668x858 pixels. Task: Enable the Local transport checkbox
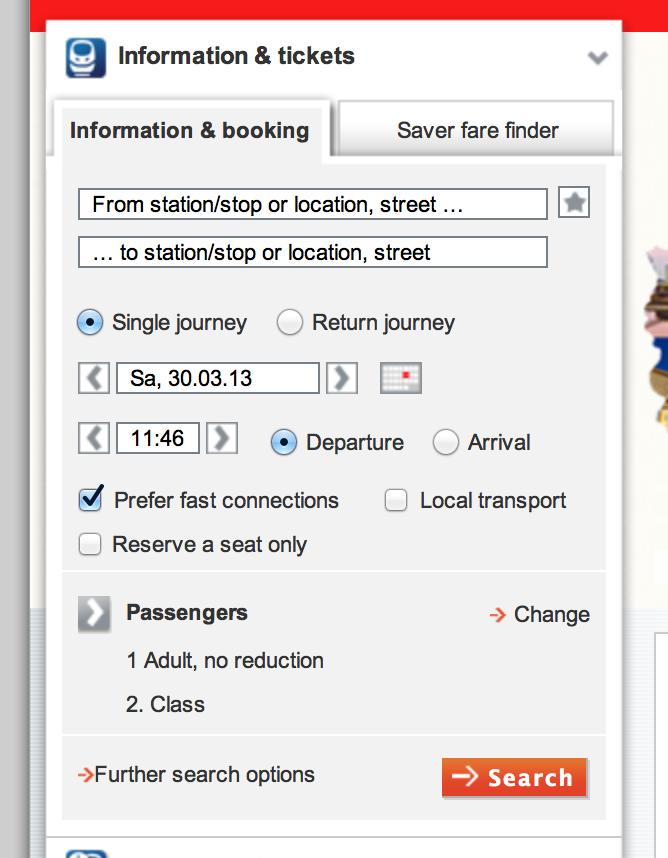[396, 500]
